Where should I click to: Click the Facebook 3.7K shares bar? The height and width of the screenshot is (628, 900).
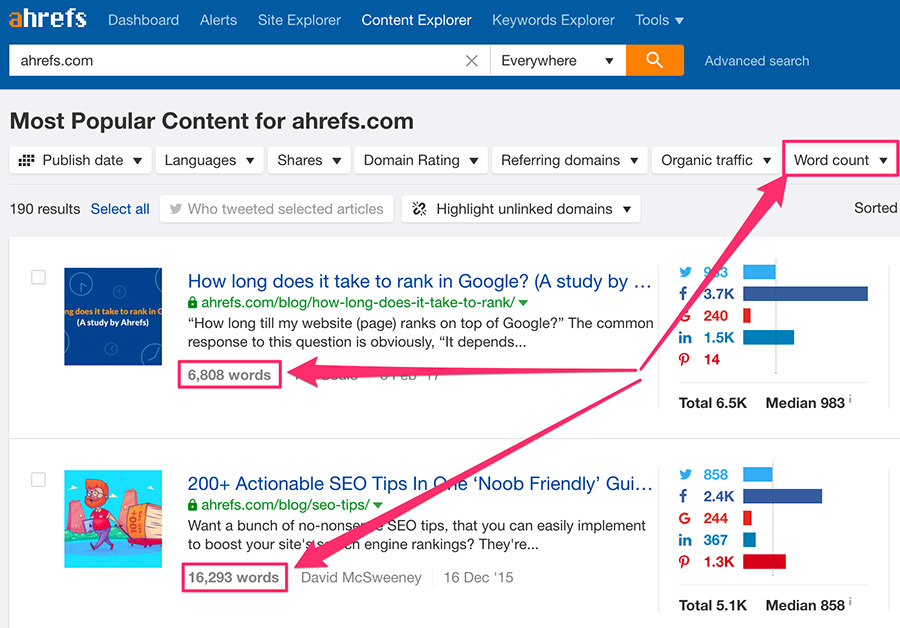805,294
